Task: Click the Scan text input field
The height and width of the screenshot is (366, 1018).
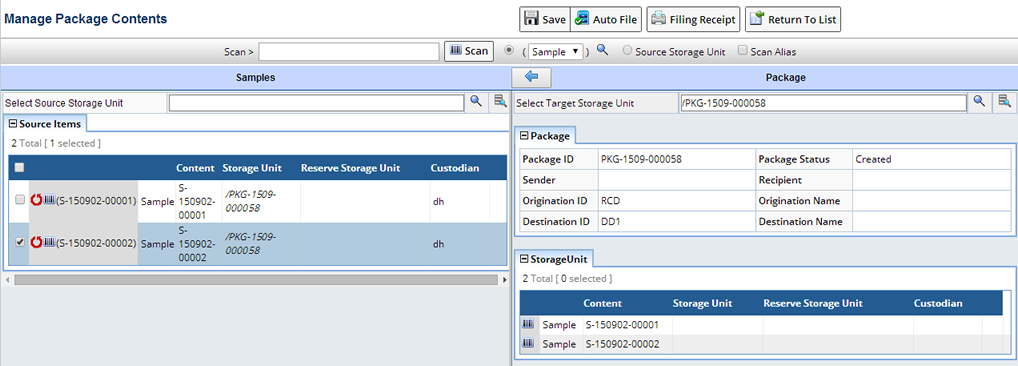Action: click(349, 52)
